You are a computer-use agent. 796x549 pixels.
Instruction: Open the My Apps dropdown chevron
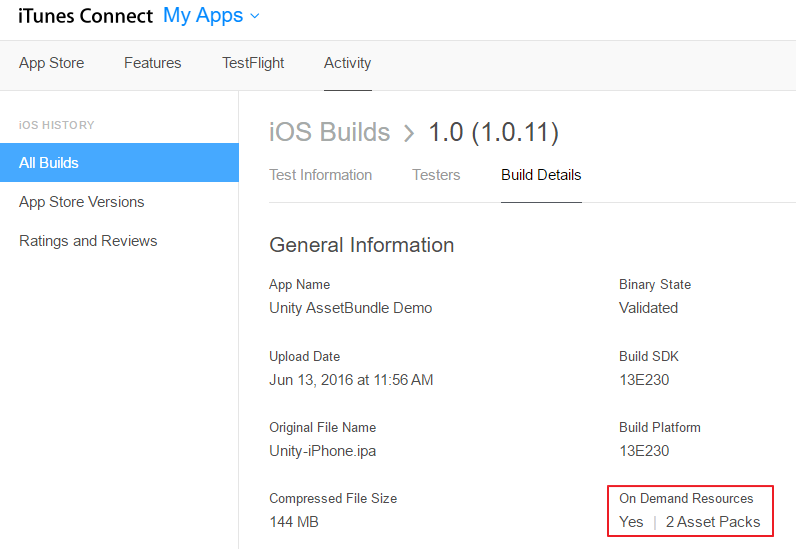click(254, 16)
